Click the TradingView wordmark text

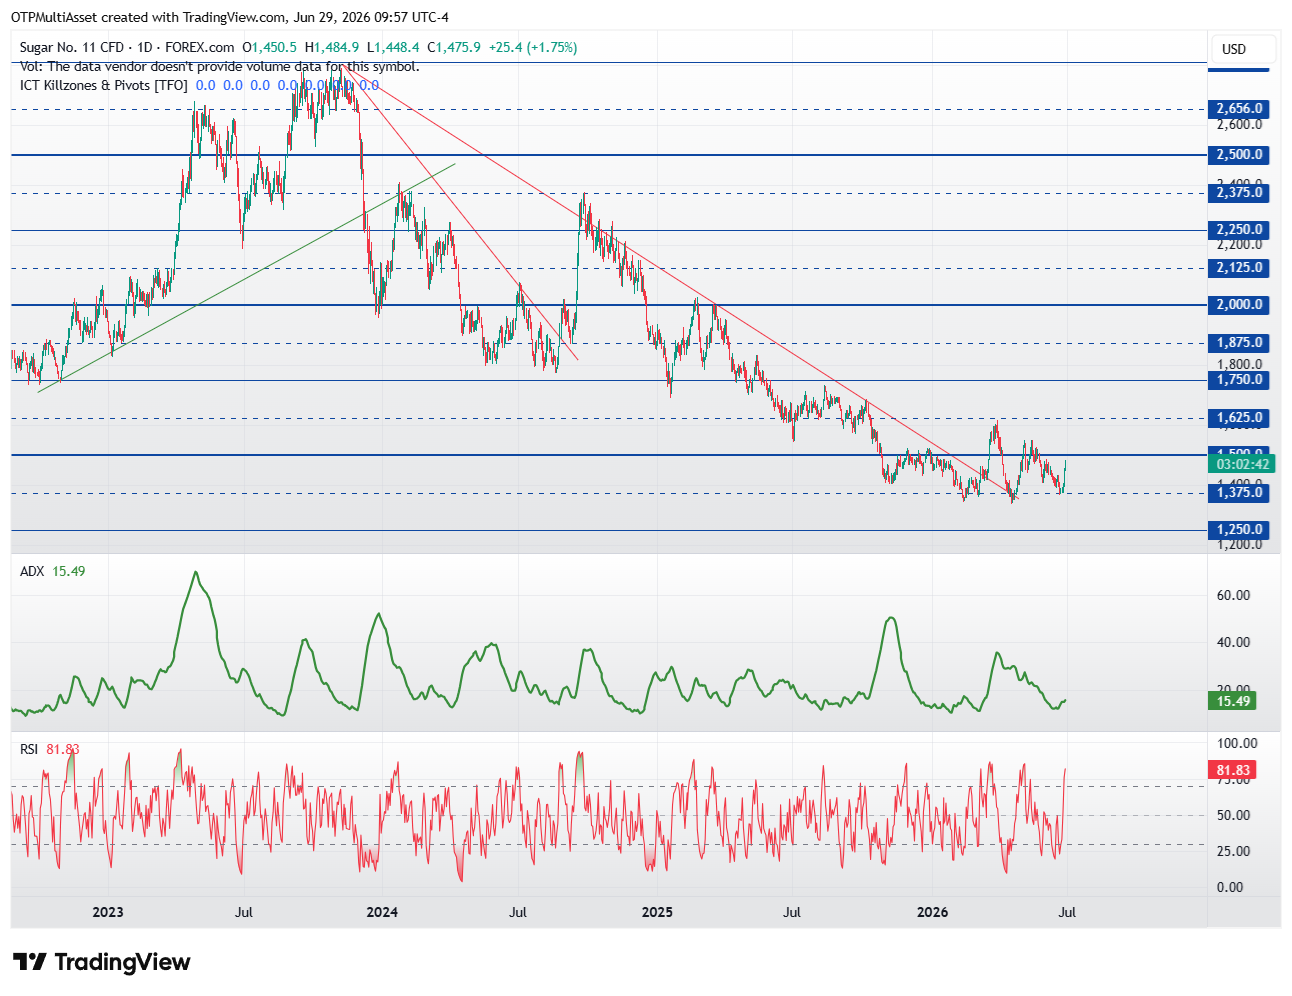click(122, 962)
